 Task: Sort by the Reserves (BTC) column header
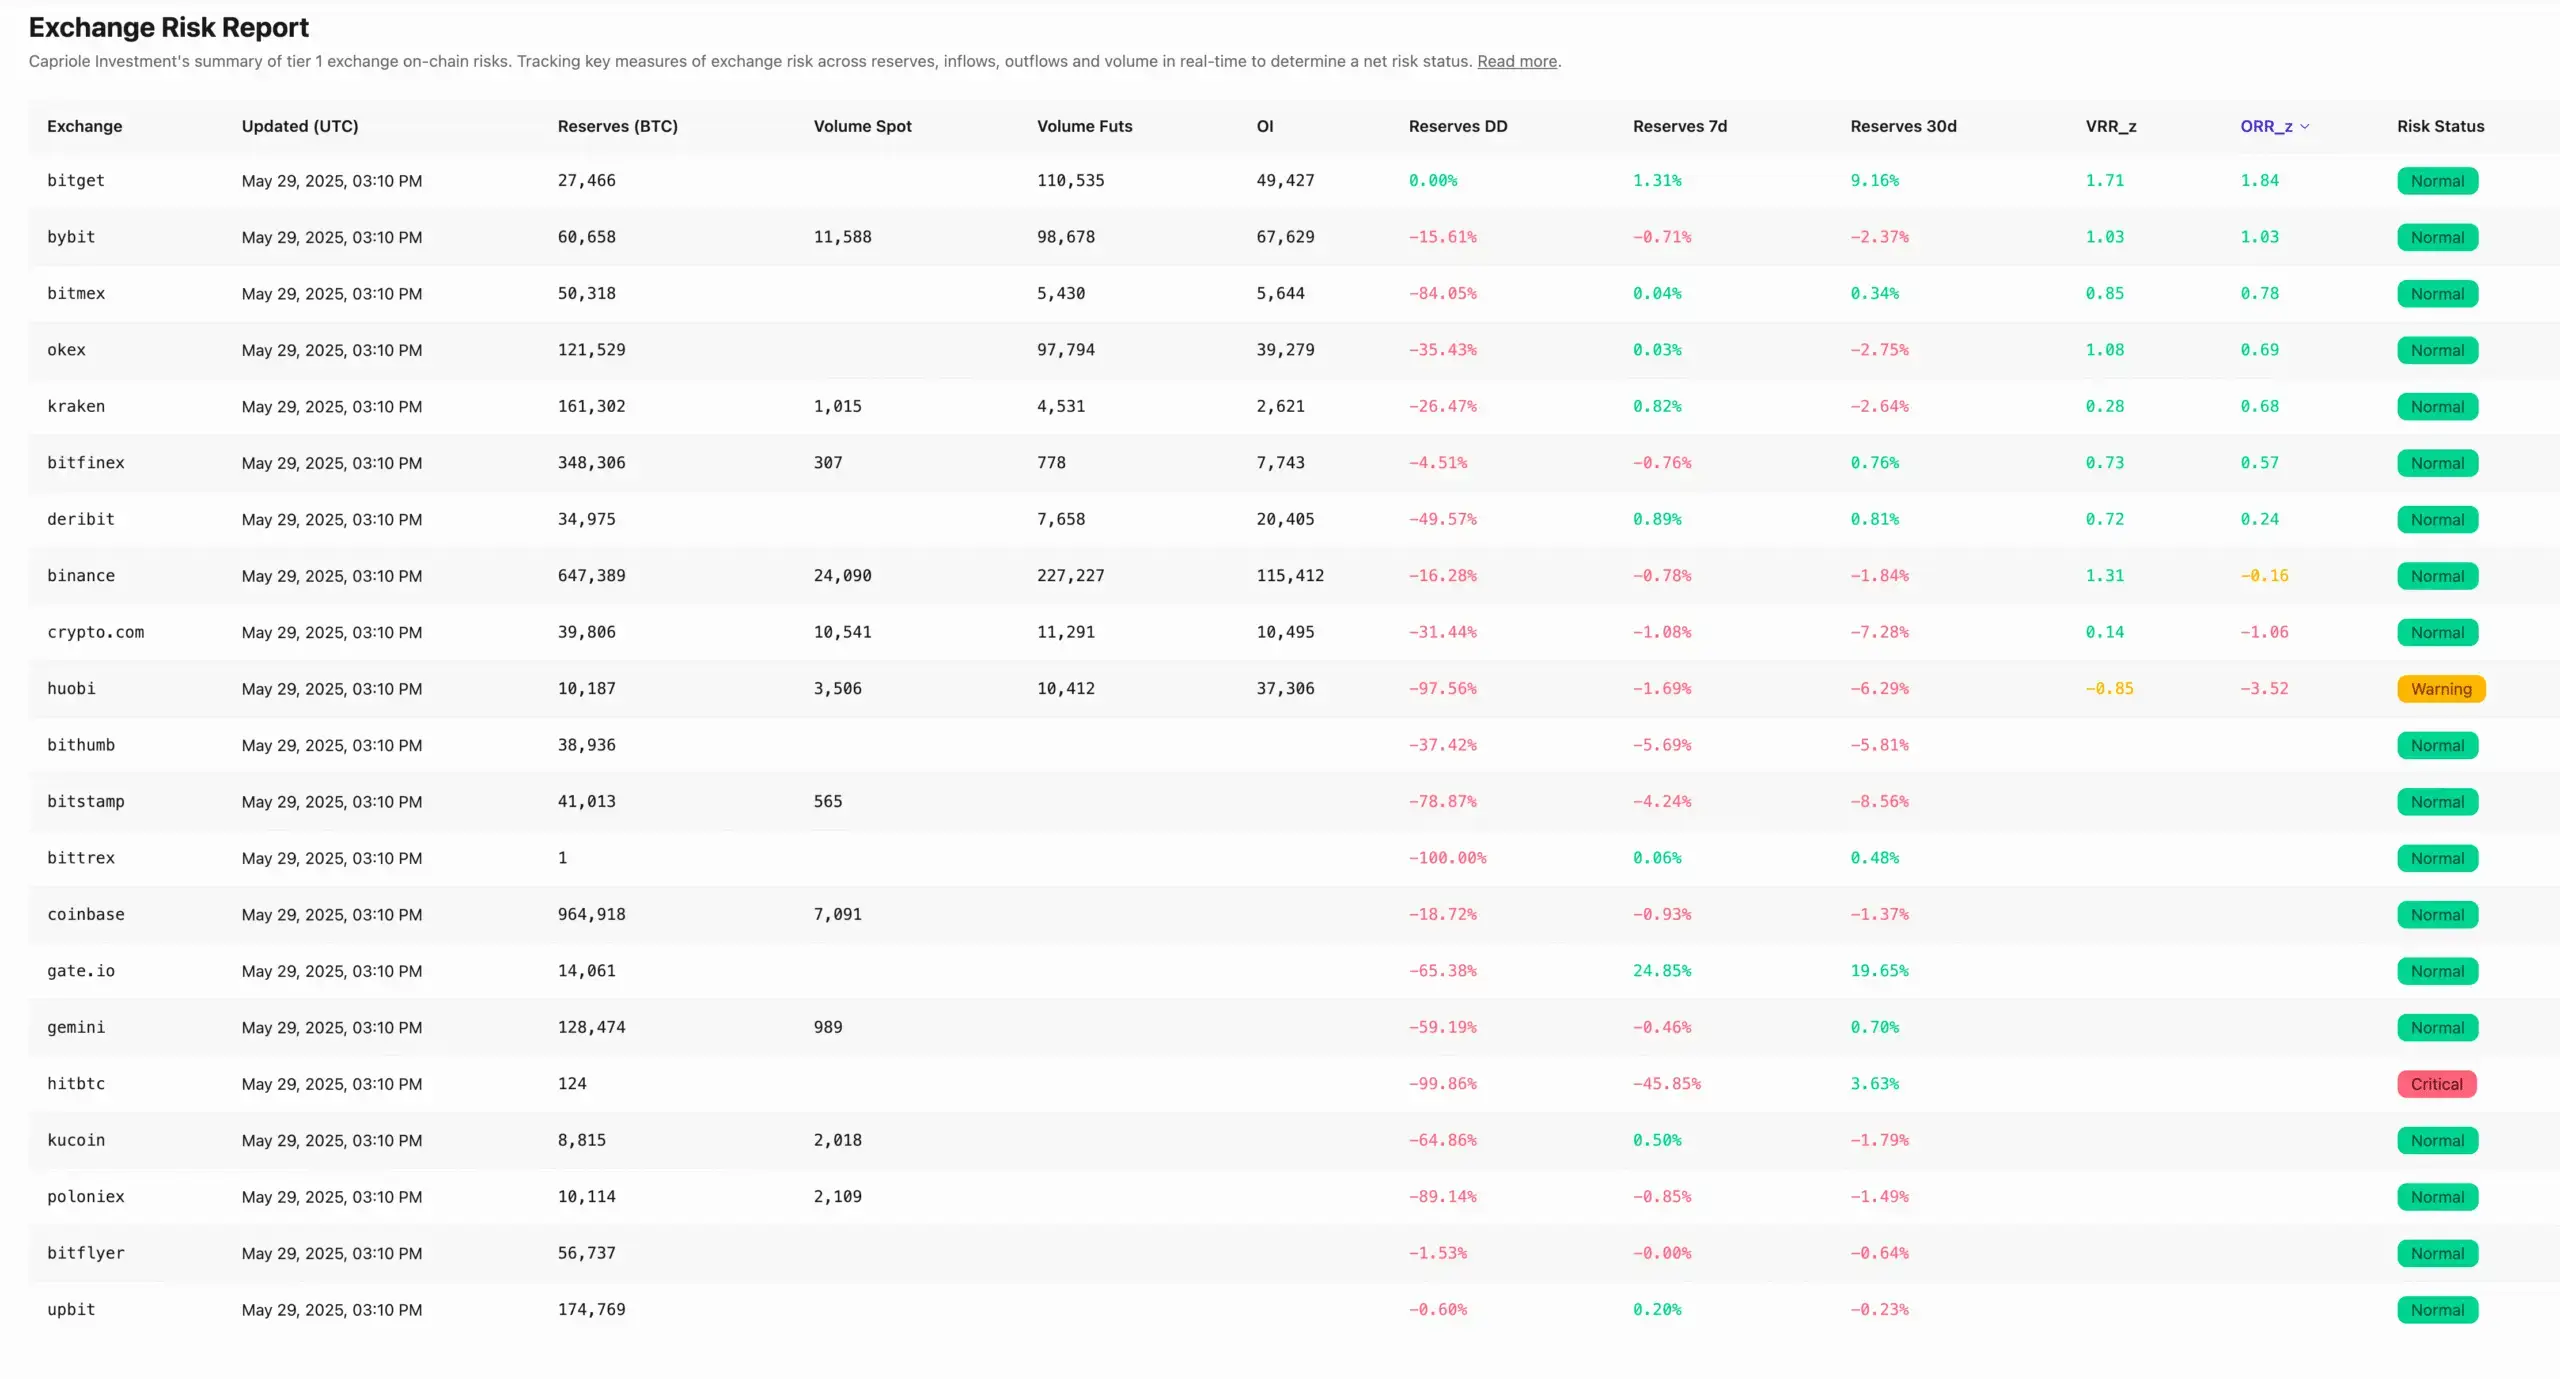point(617,126)
